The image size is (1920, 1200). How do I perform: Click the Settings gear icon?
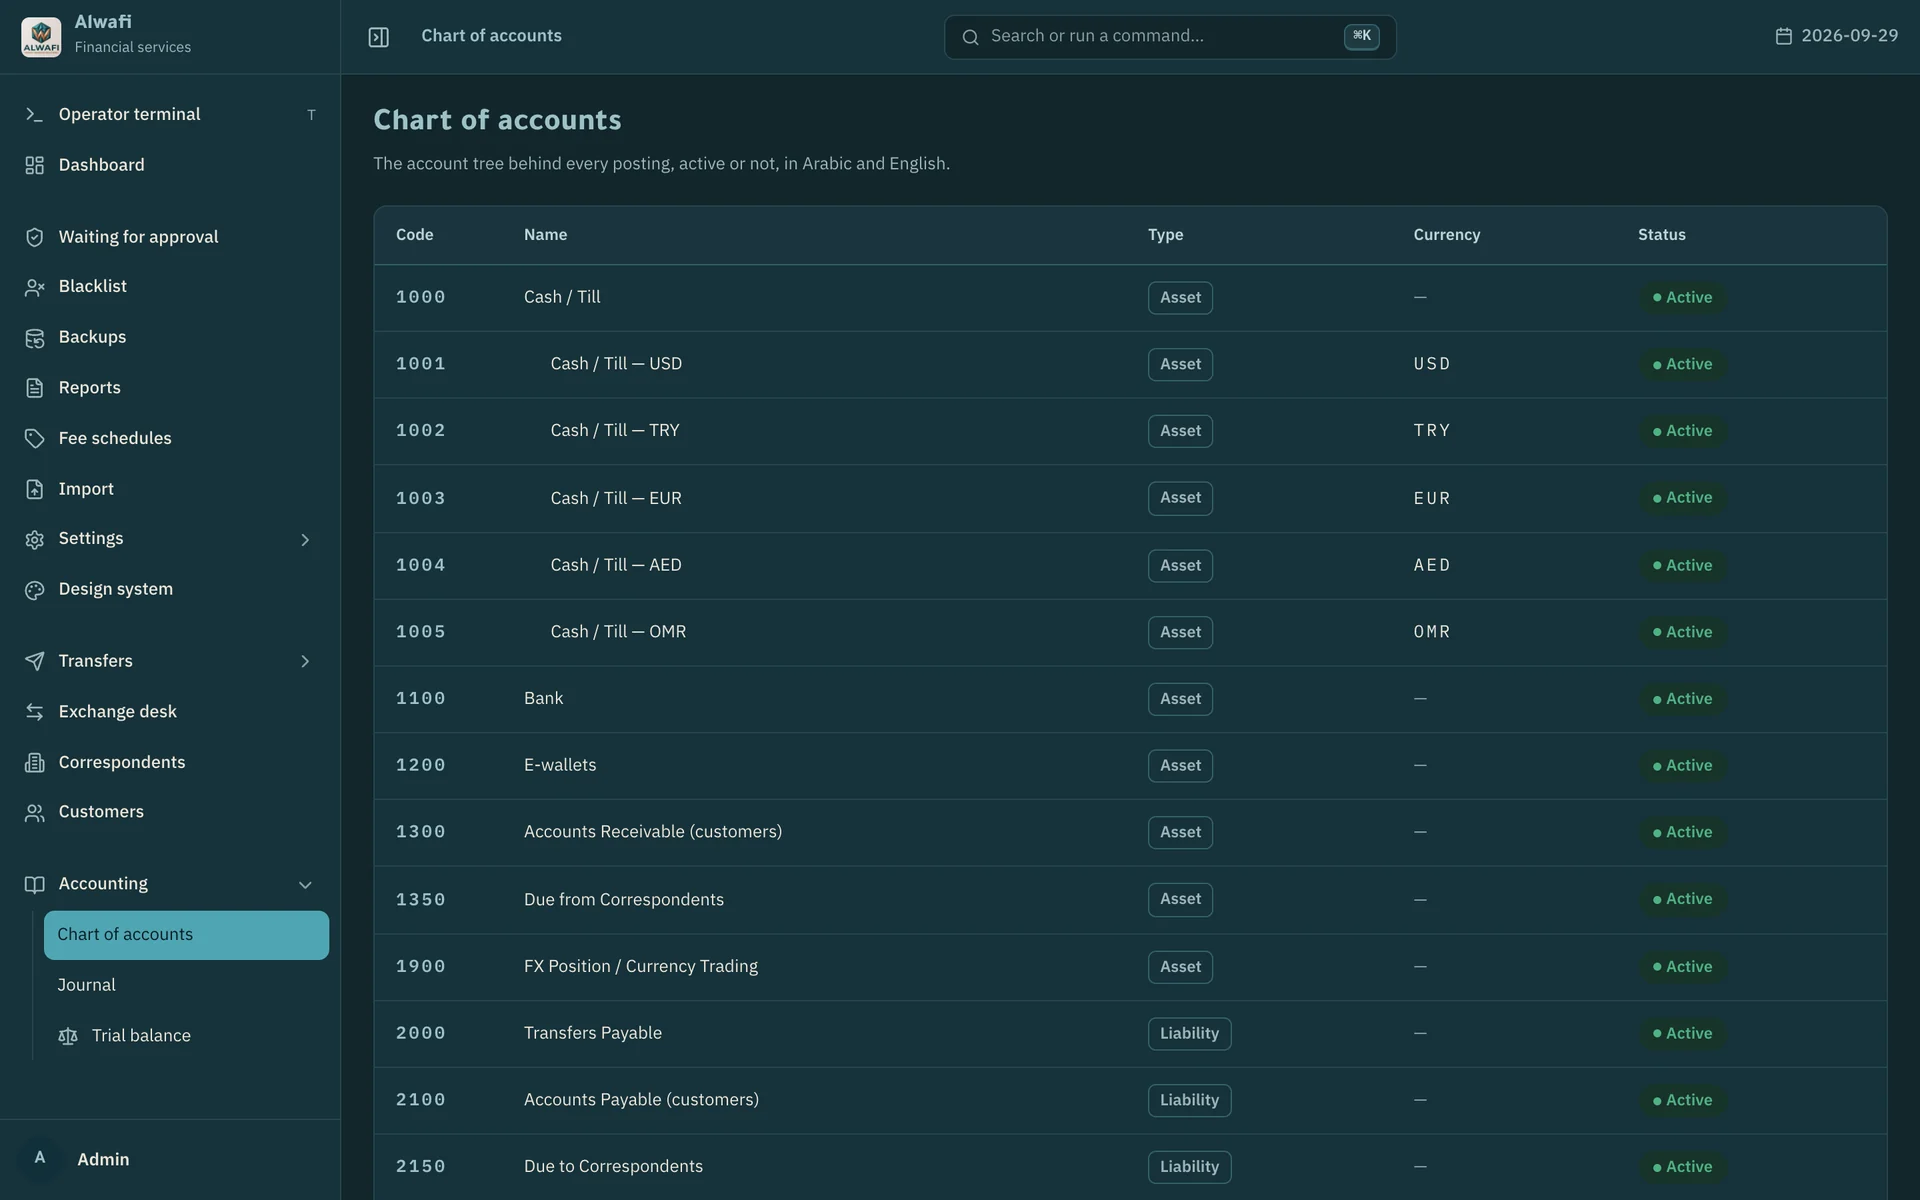tap(35, 539)
